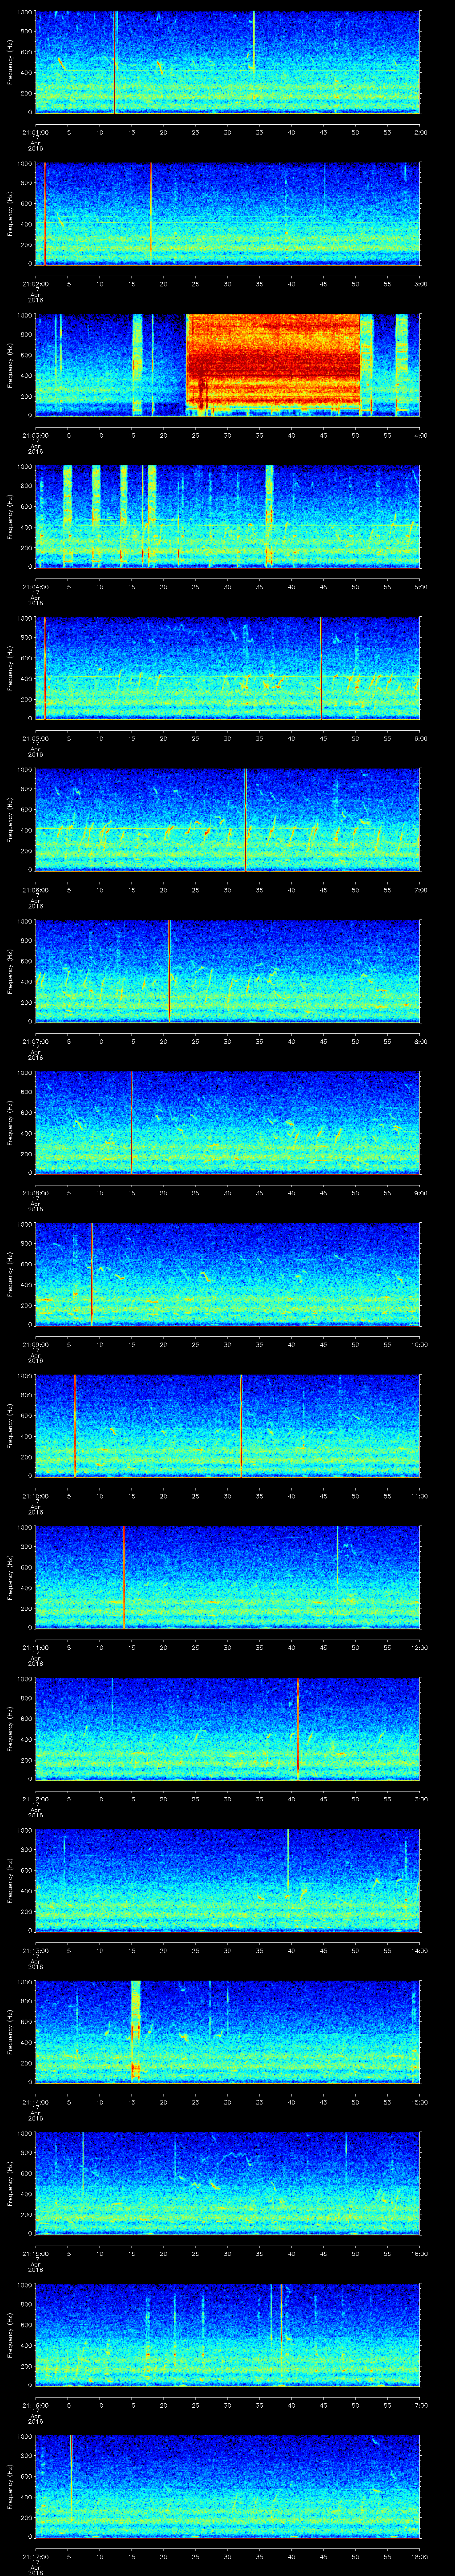
Task: Select the 10:00 end time label
Action: (x=419, y=1344)
